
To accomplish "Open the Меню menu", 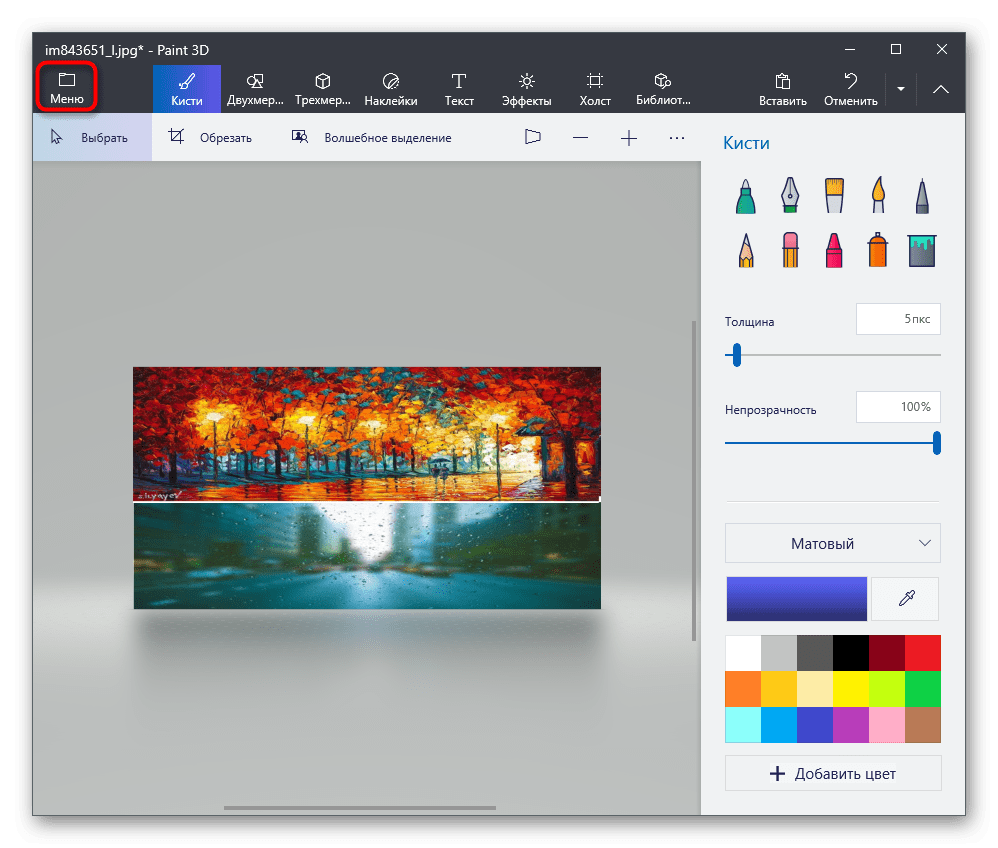I will pos(67,88).
